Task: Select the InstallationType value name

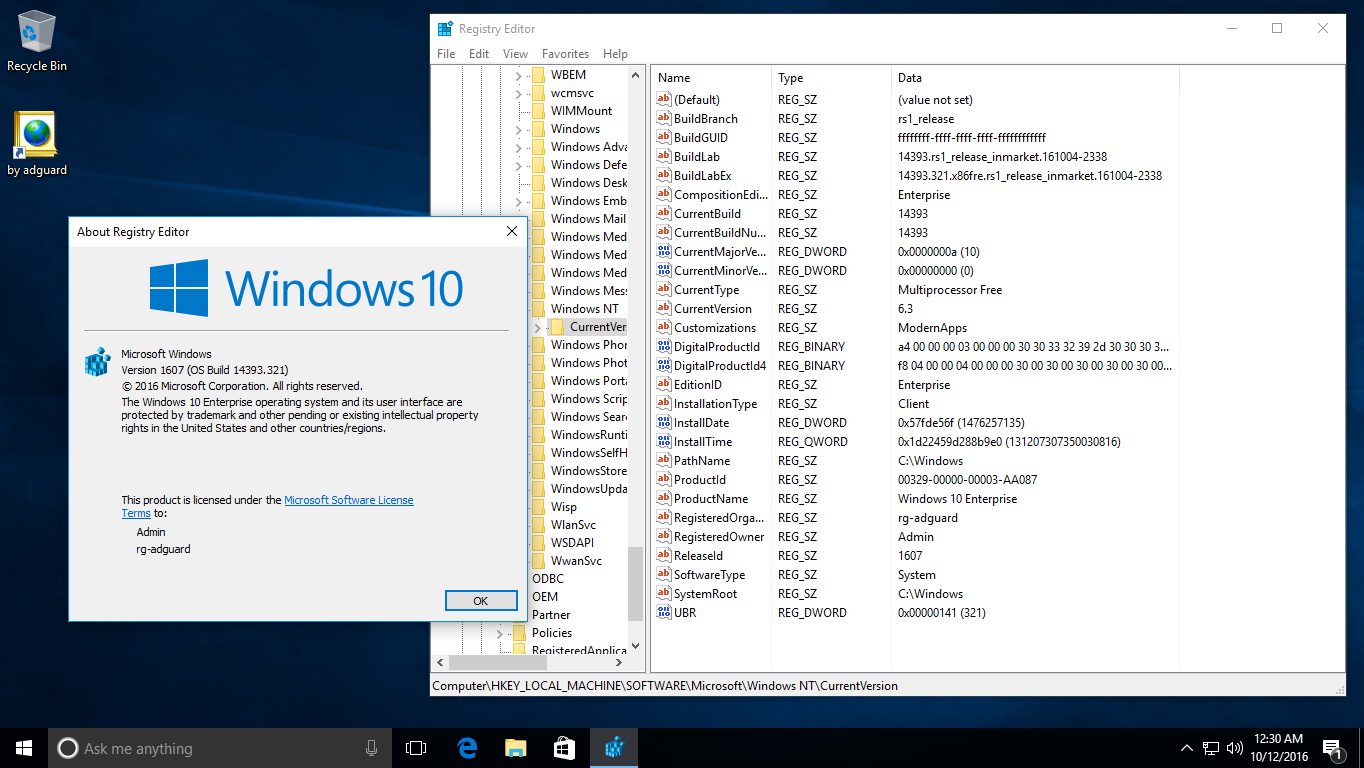Action: point(715,403)
